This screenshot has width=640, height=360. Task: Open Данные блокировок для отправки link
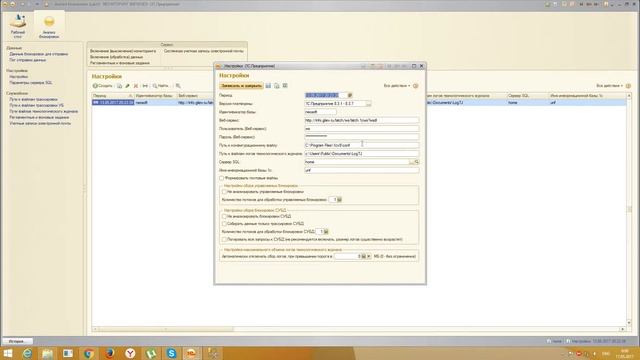pos(39,54)
